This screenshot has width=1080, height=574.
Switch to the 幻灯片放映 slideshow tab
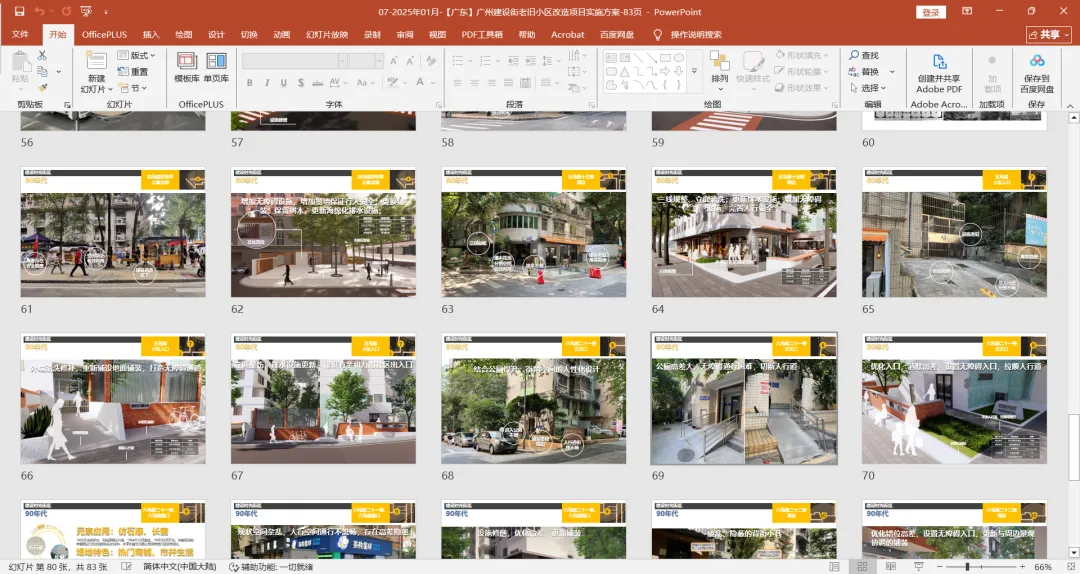(327, 34)
